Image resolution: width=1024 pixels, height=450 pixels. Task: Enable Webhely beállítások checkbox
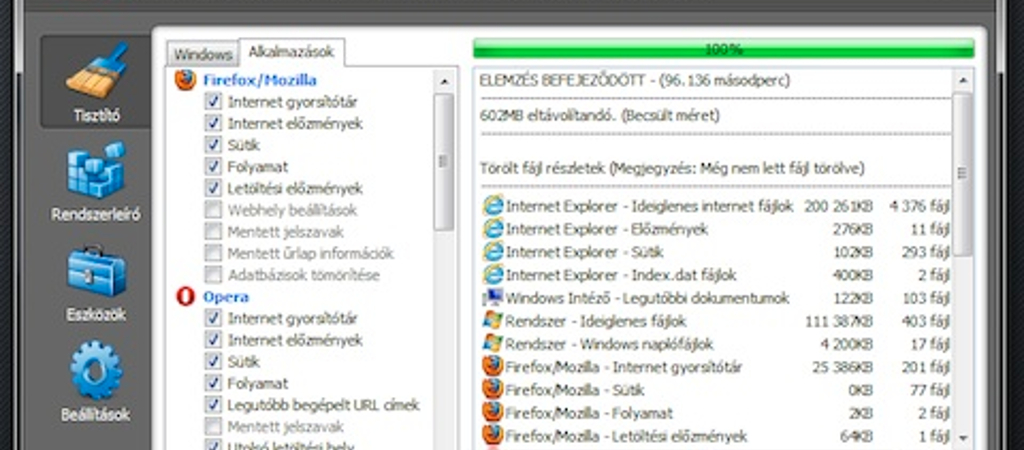coord(213,210)
